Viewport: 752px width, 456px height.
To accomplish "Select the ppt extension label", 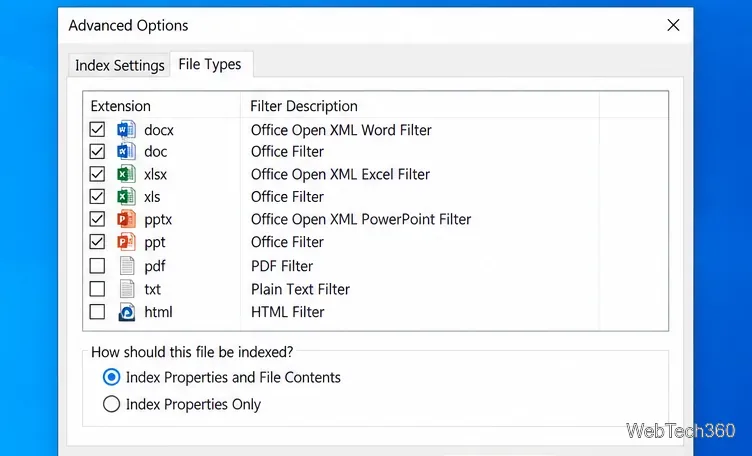I will click(155, 243).
